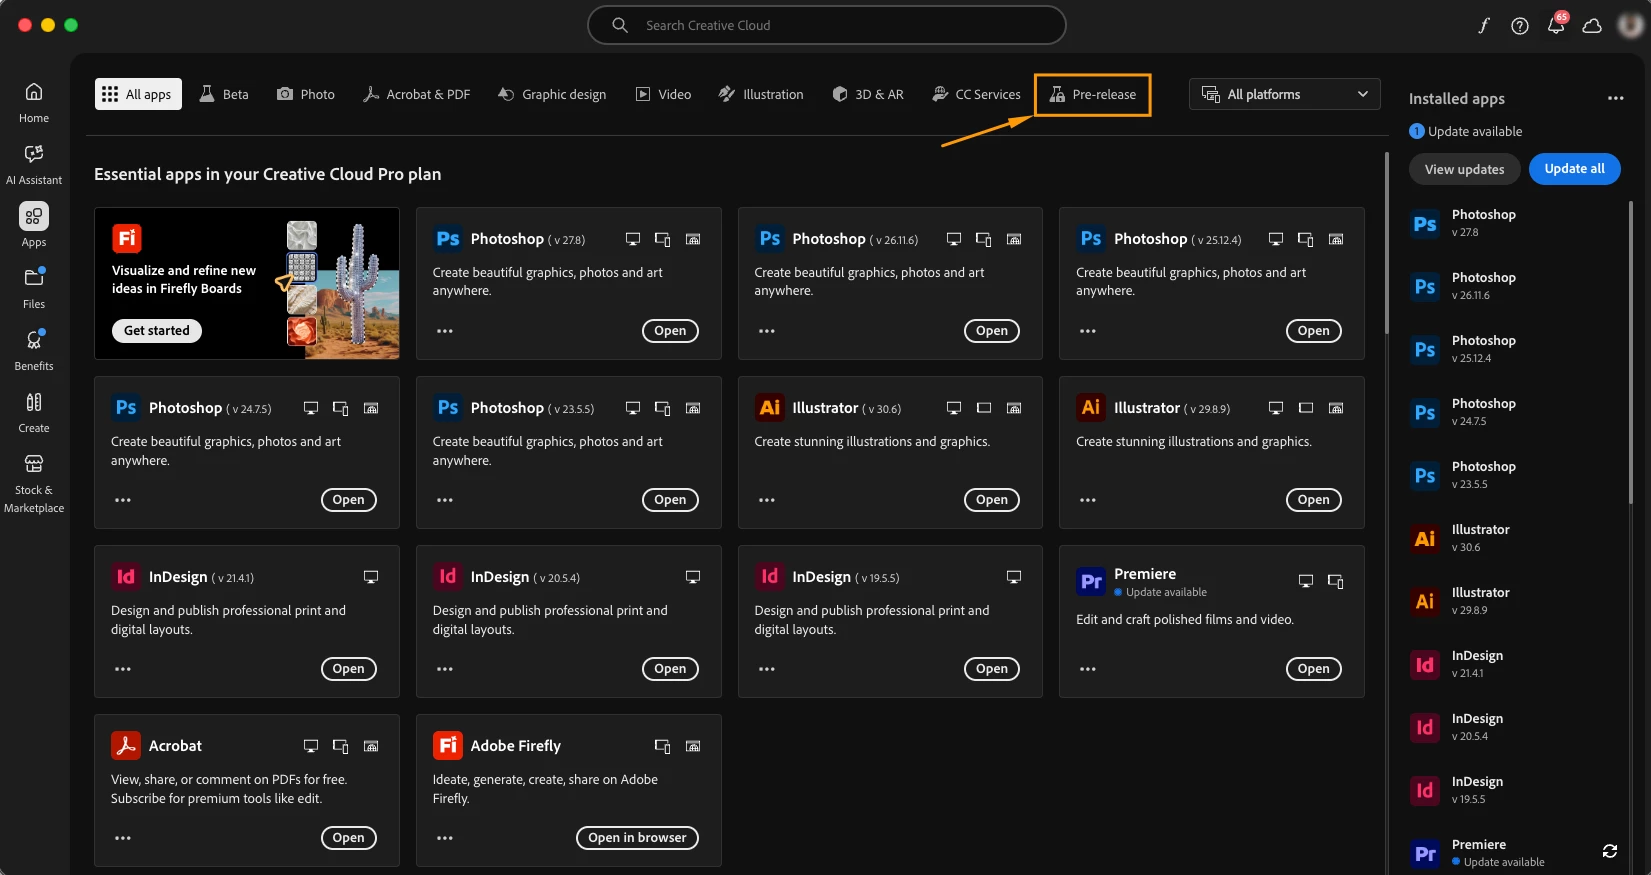Open notifications bell with badge
This screenshot has width=1651, height=875.
point(1556,24)
